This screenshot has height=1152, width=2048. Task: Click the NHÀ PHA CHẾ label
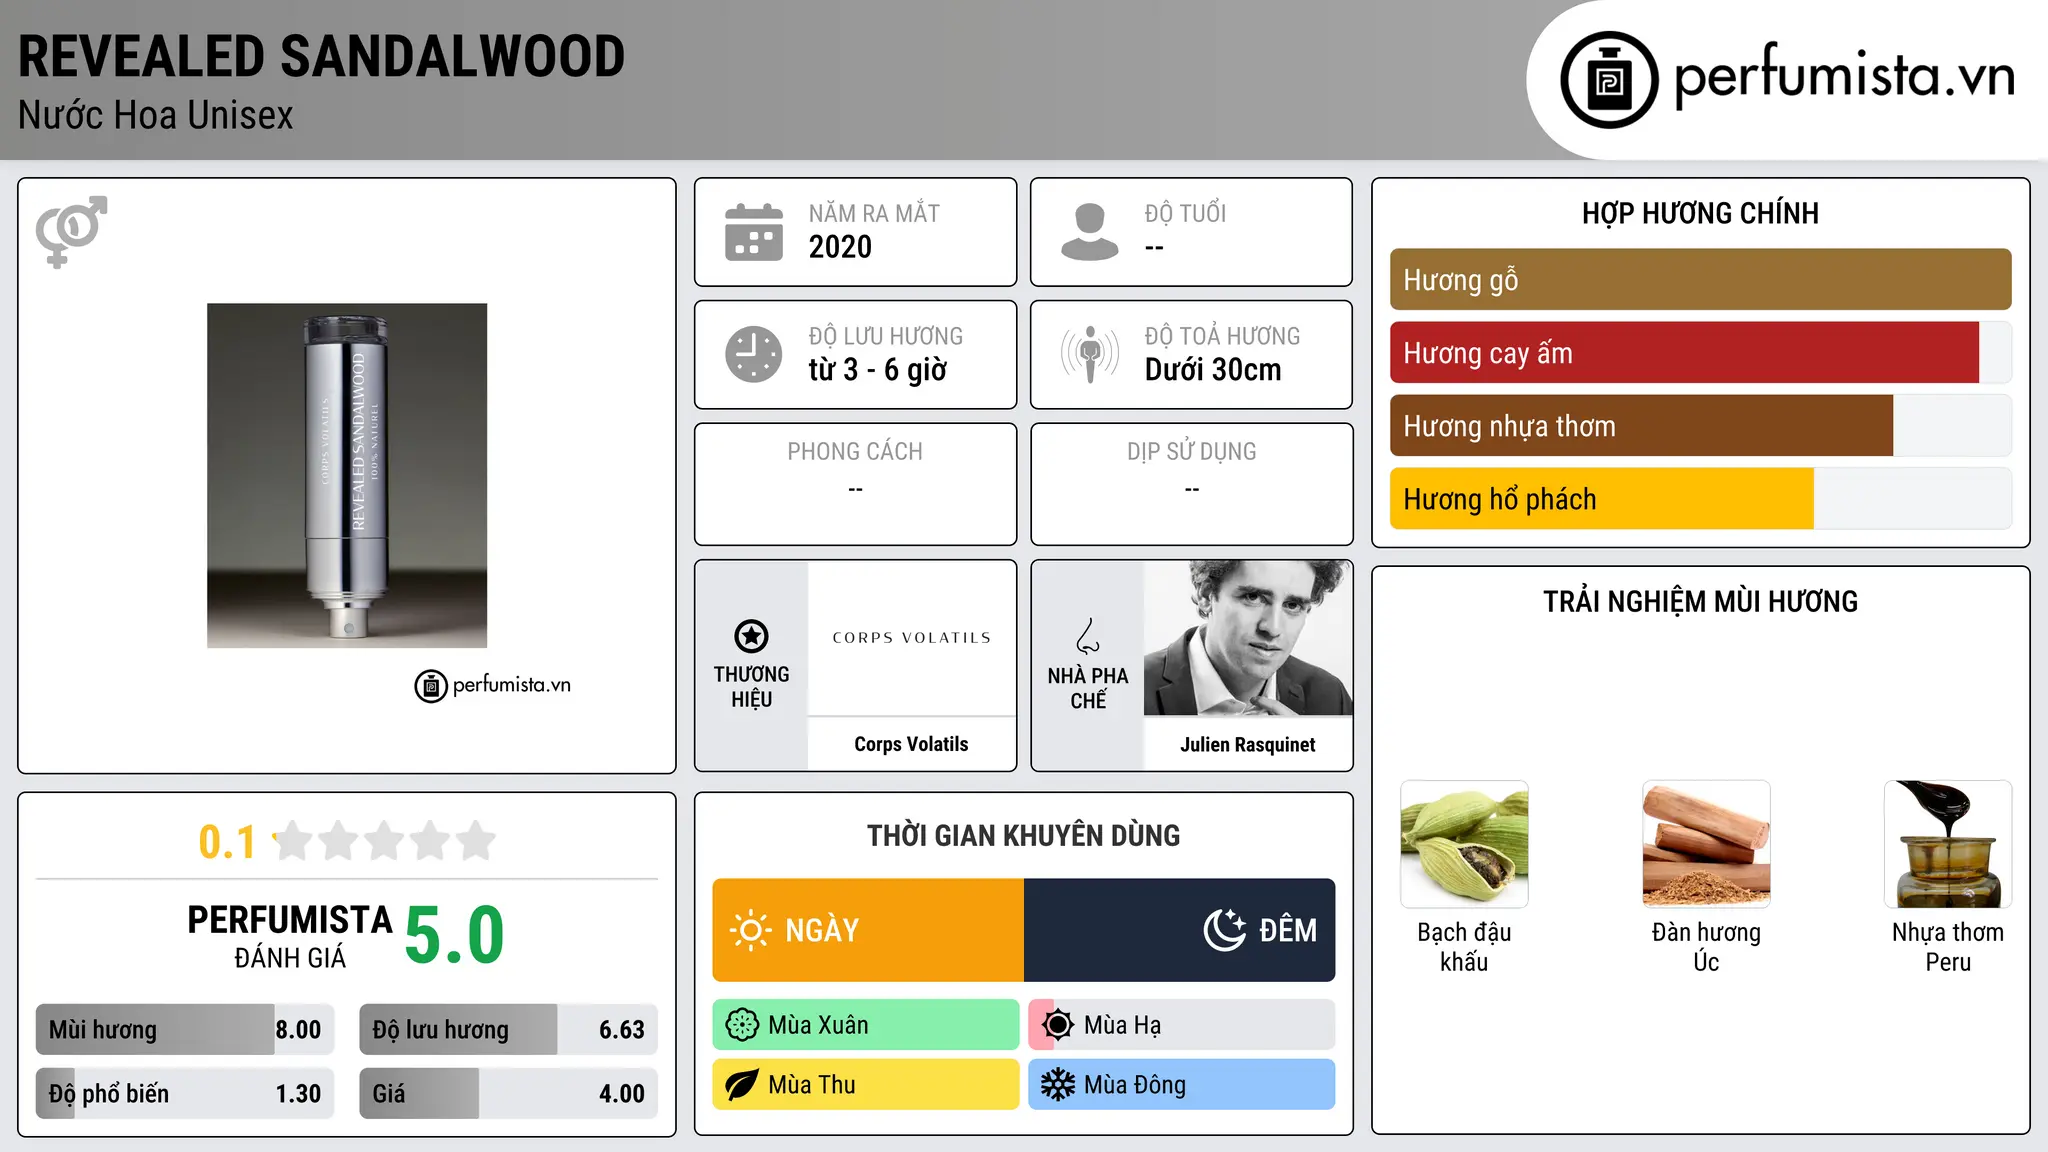coord(1088,688)
